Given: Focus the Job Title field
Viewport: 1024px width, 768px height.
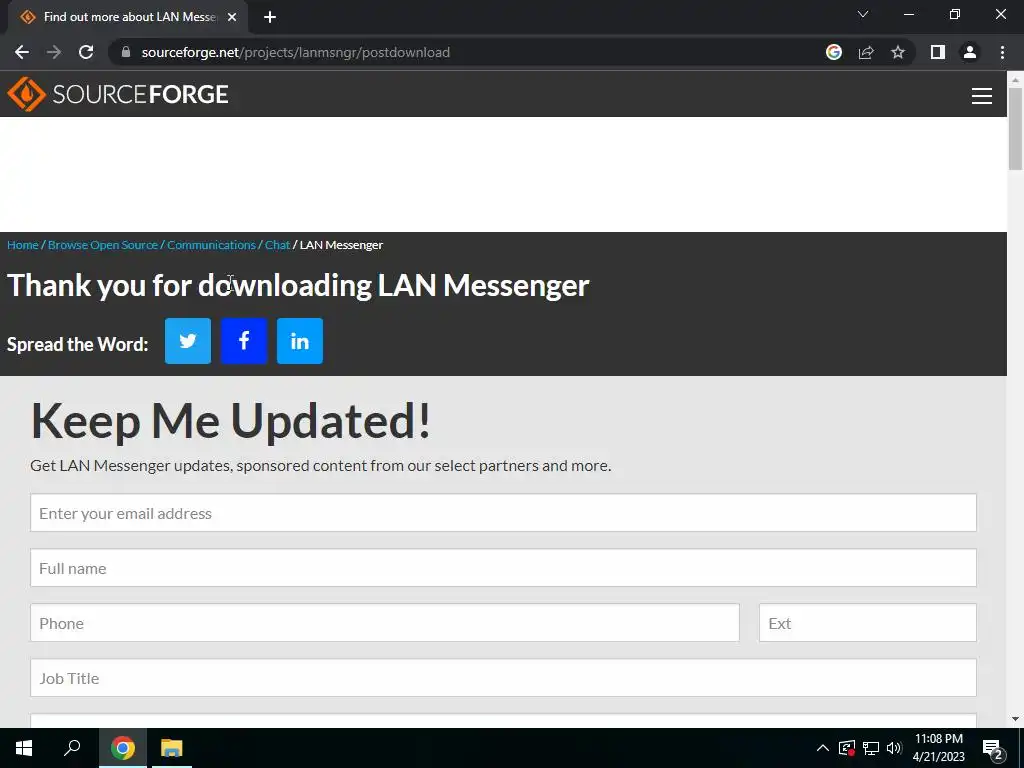Looking at the screenshot, I should click(x=503, y=677).
